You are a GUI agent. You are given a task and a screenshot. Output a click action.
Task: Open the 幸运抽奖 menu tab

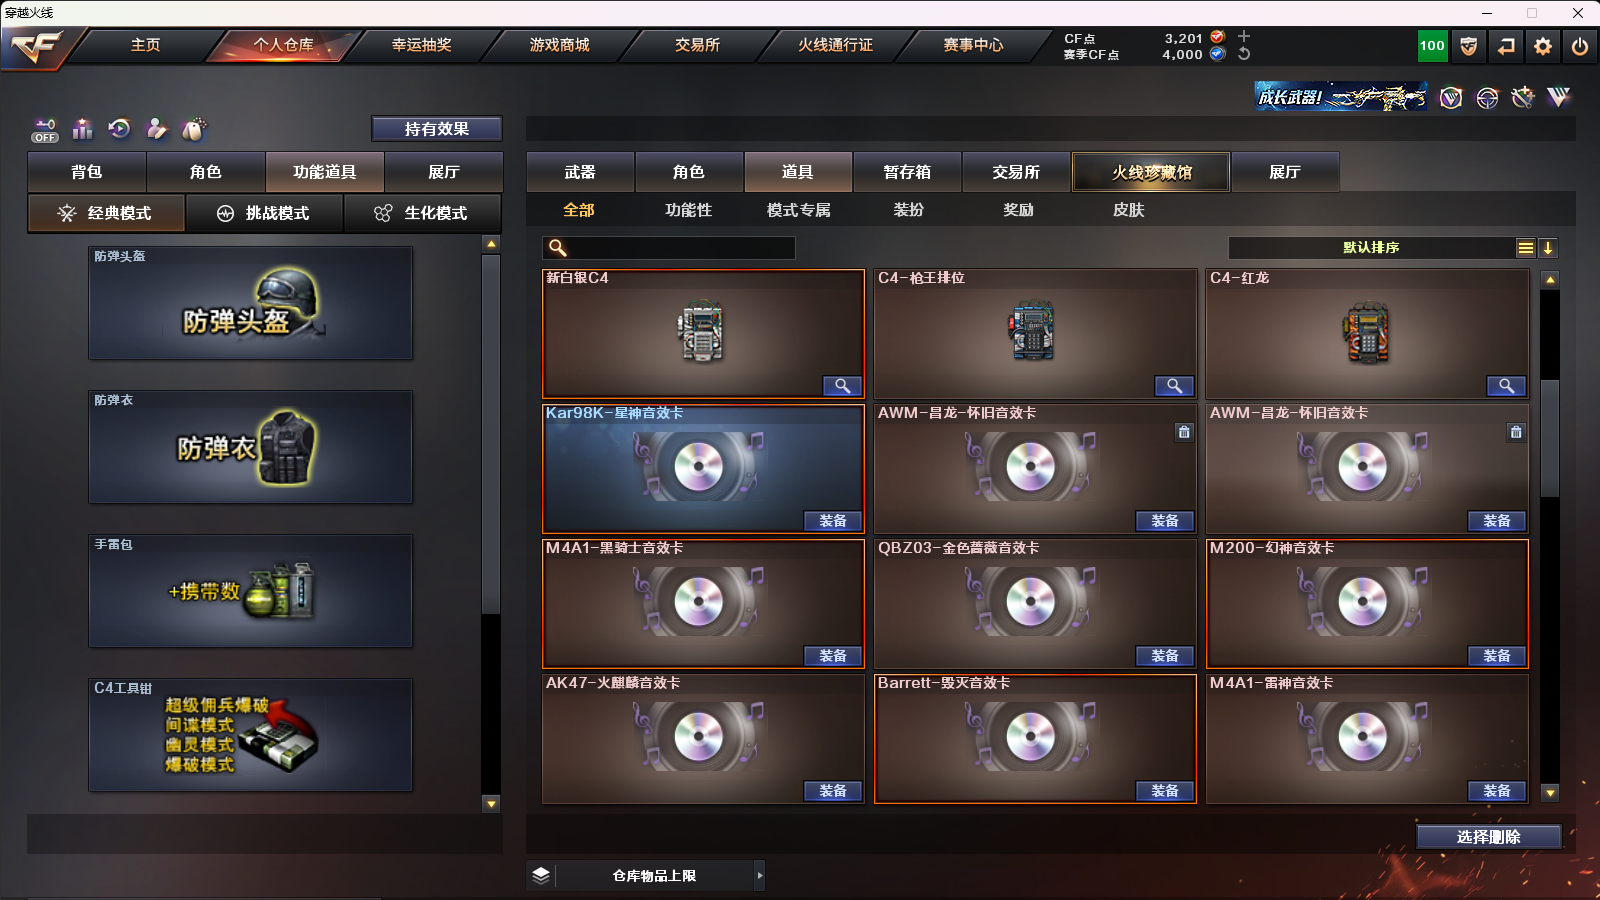(421, 45)
